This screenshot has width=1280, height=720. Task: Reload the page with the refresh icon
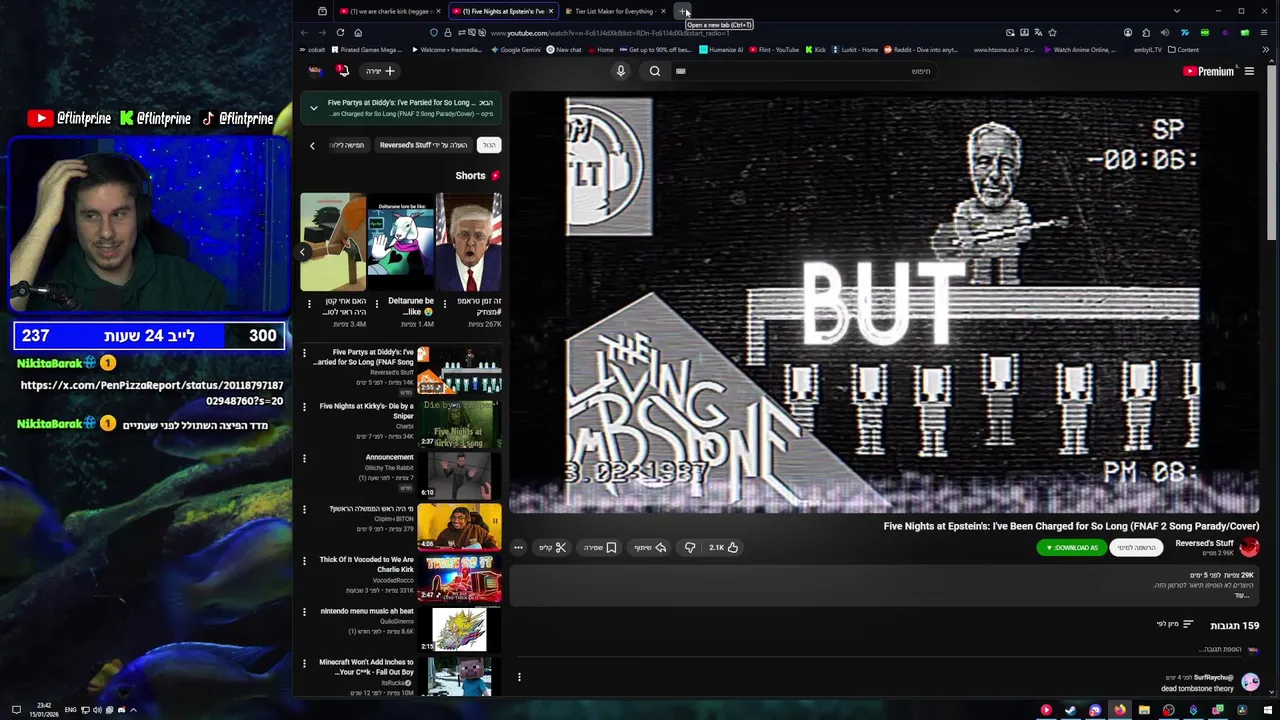point(340,32)
